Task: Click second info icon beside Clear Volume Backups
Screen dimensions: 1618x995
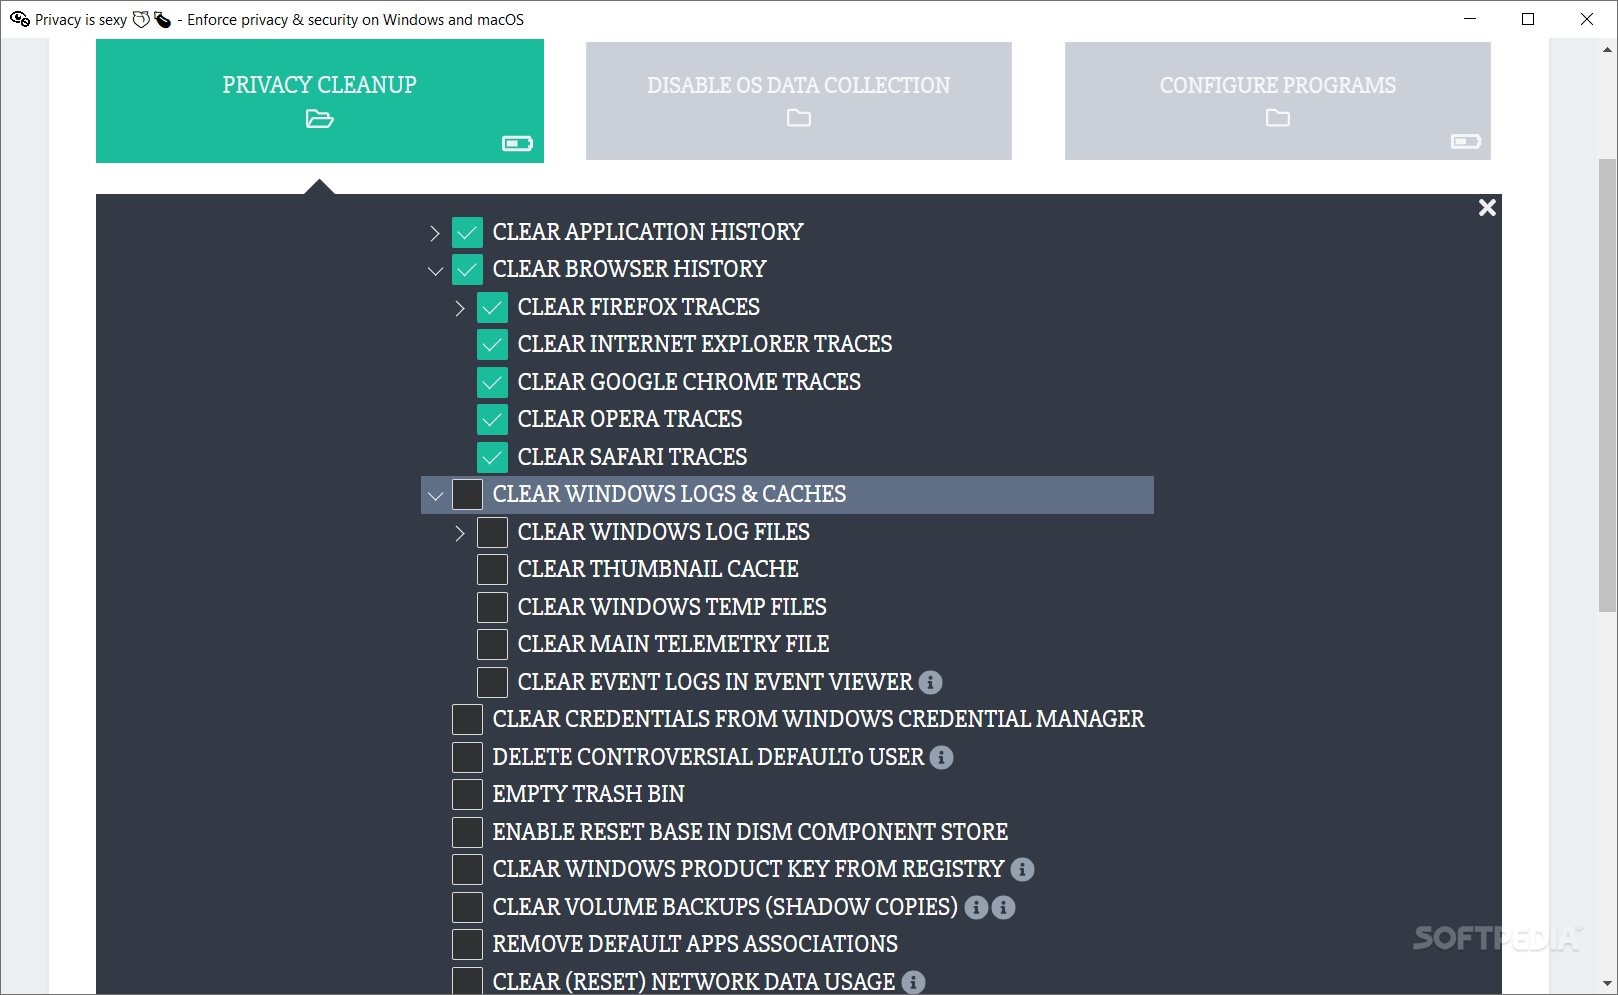Action: 1003,908
